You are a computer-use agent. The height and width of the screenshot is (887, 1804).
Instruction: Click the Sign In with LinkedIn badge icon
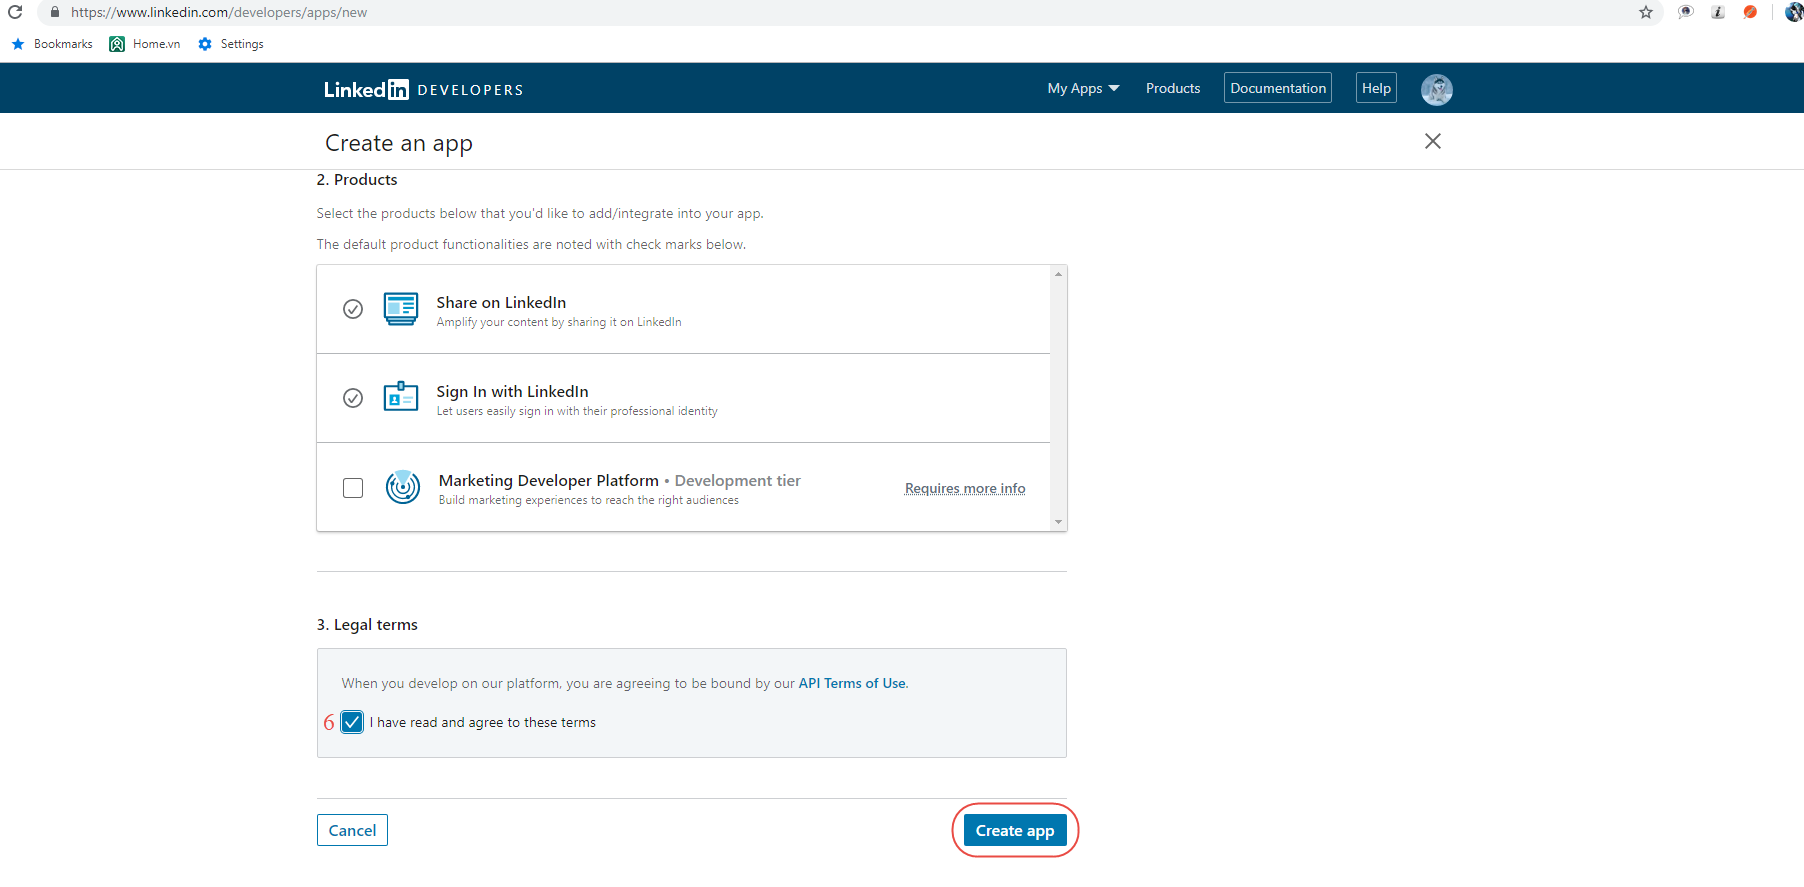click(x=401, y=396)
